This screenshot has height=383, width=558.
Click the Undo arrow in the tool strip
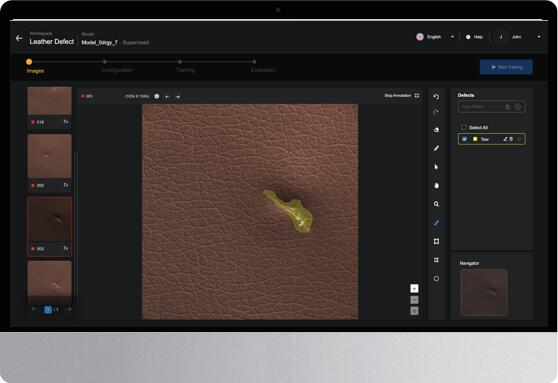436,97
